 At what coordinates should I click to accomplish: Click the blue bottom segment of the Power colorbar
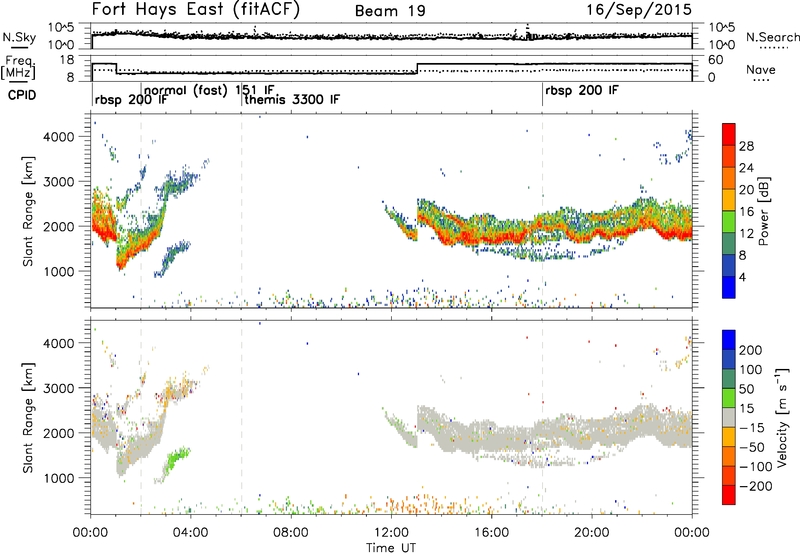pos(729,287)
